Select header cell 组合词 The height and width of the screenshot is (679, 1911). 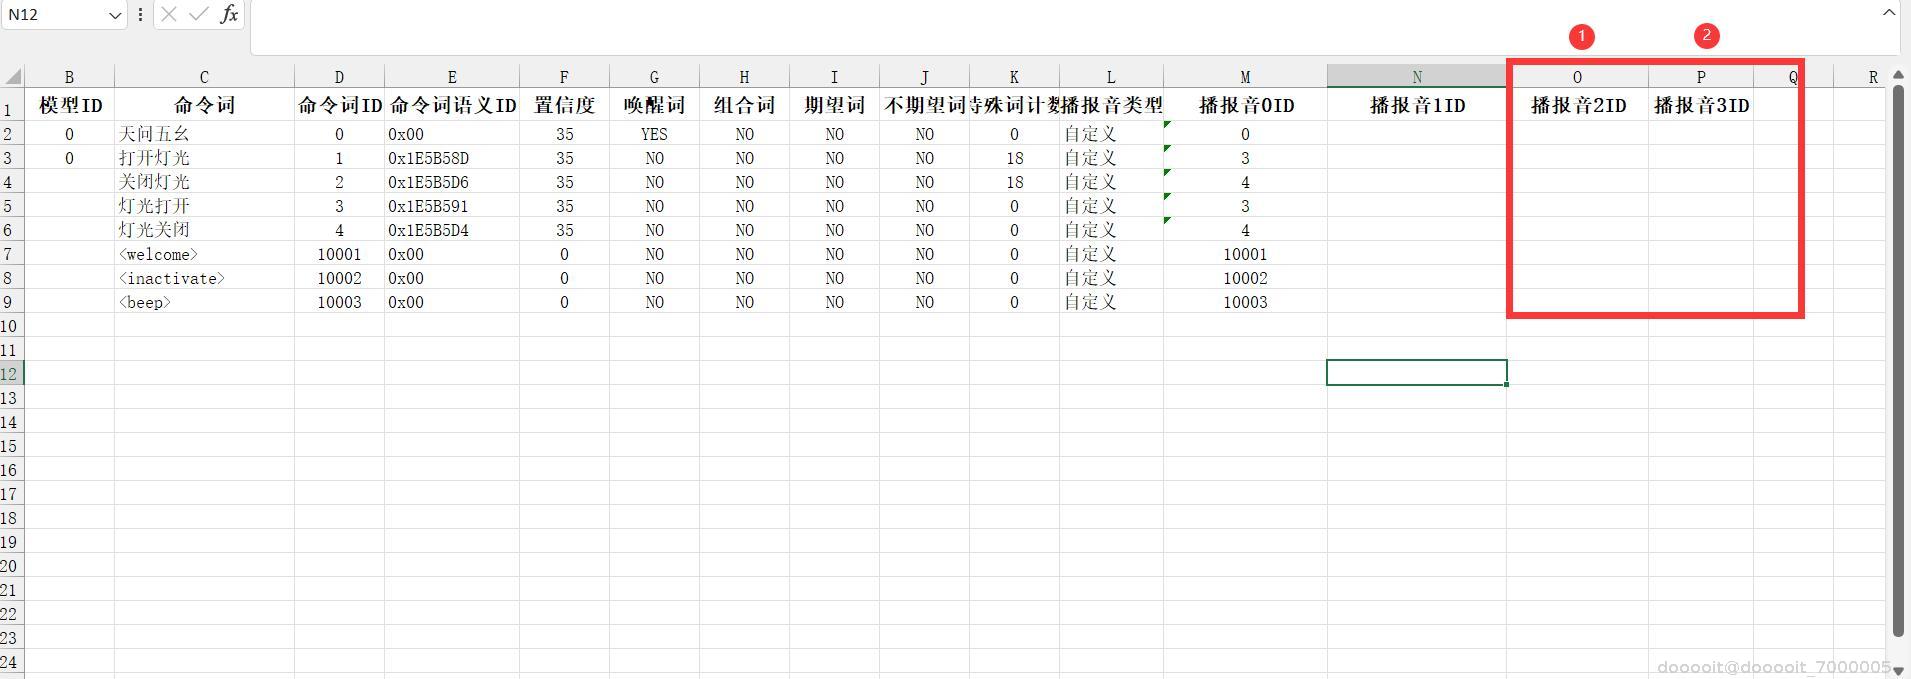[x=744, y=105]
